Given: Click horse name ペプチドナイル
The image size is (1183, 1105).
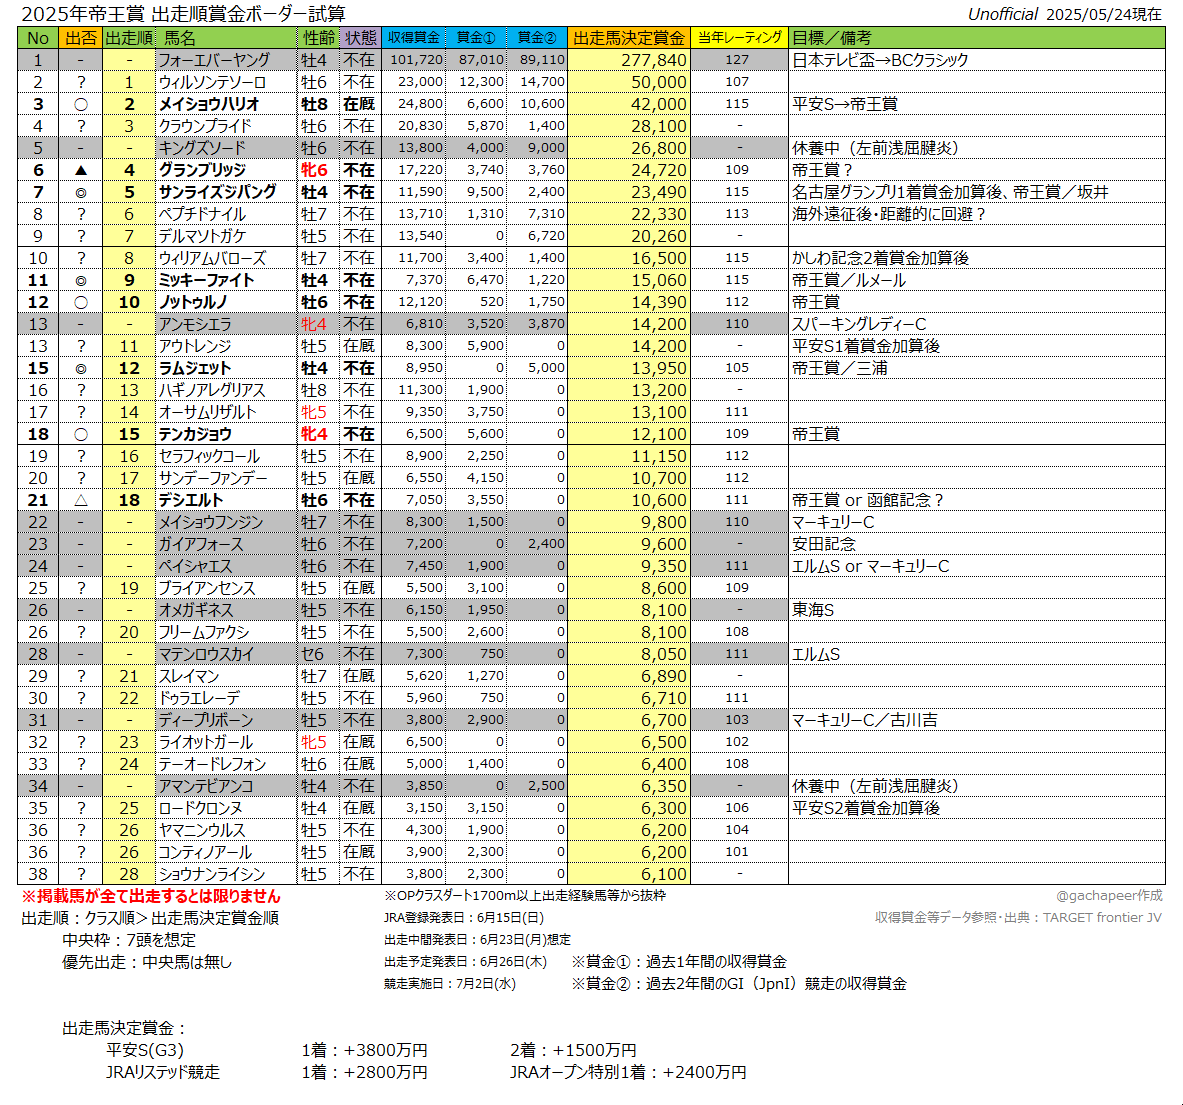Looking at the screenshot, I should point(202,213).
